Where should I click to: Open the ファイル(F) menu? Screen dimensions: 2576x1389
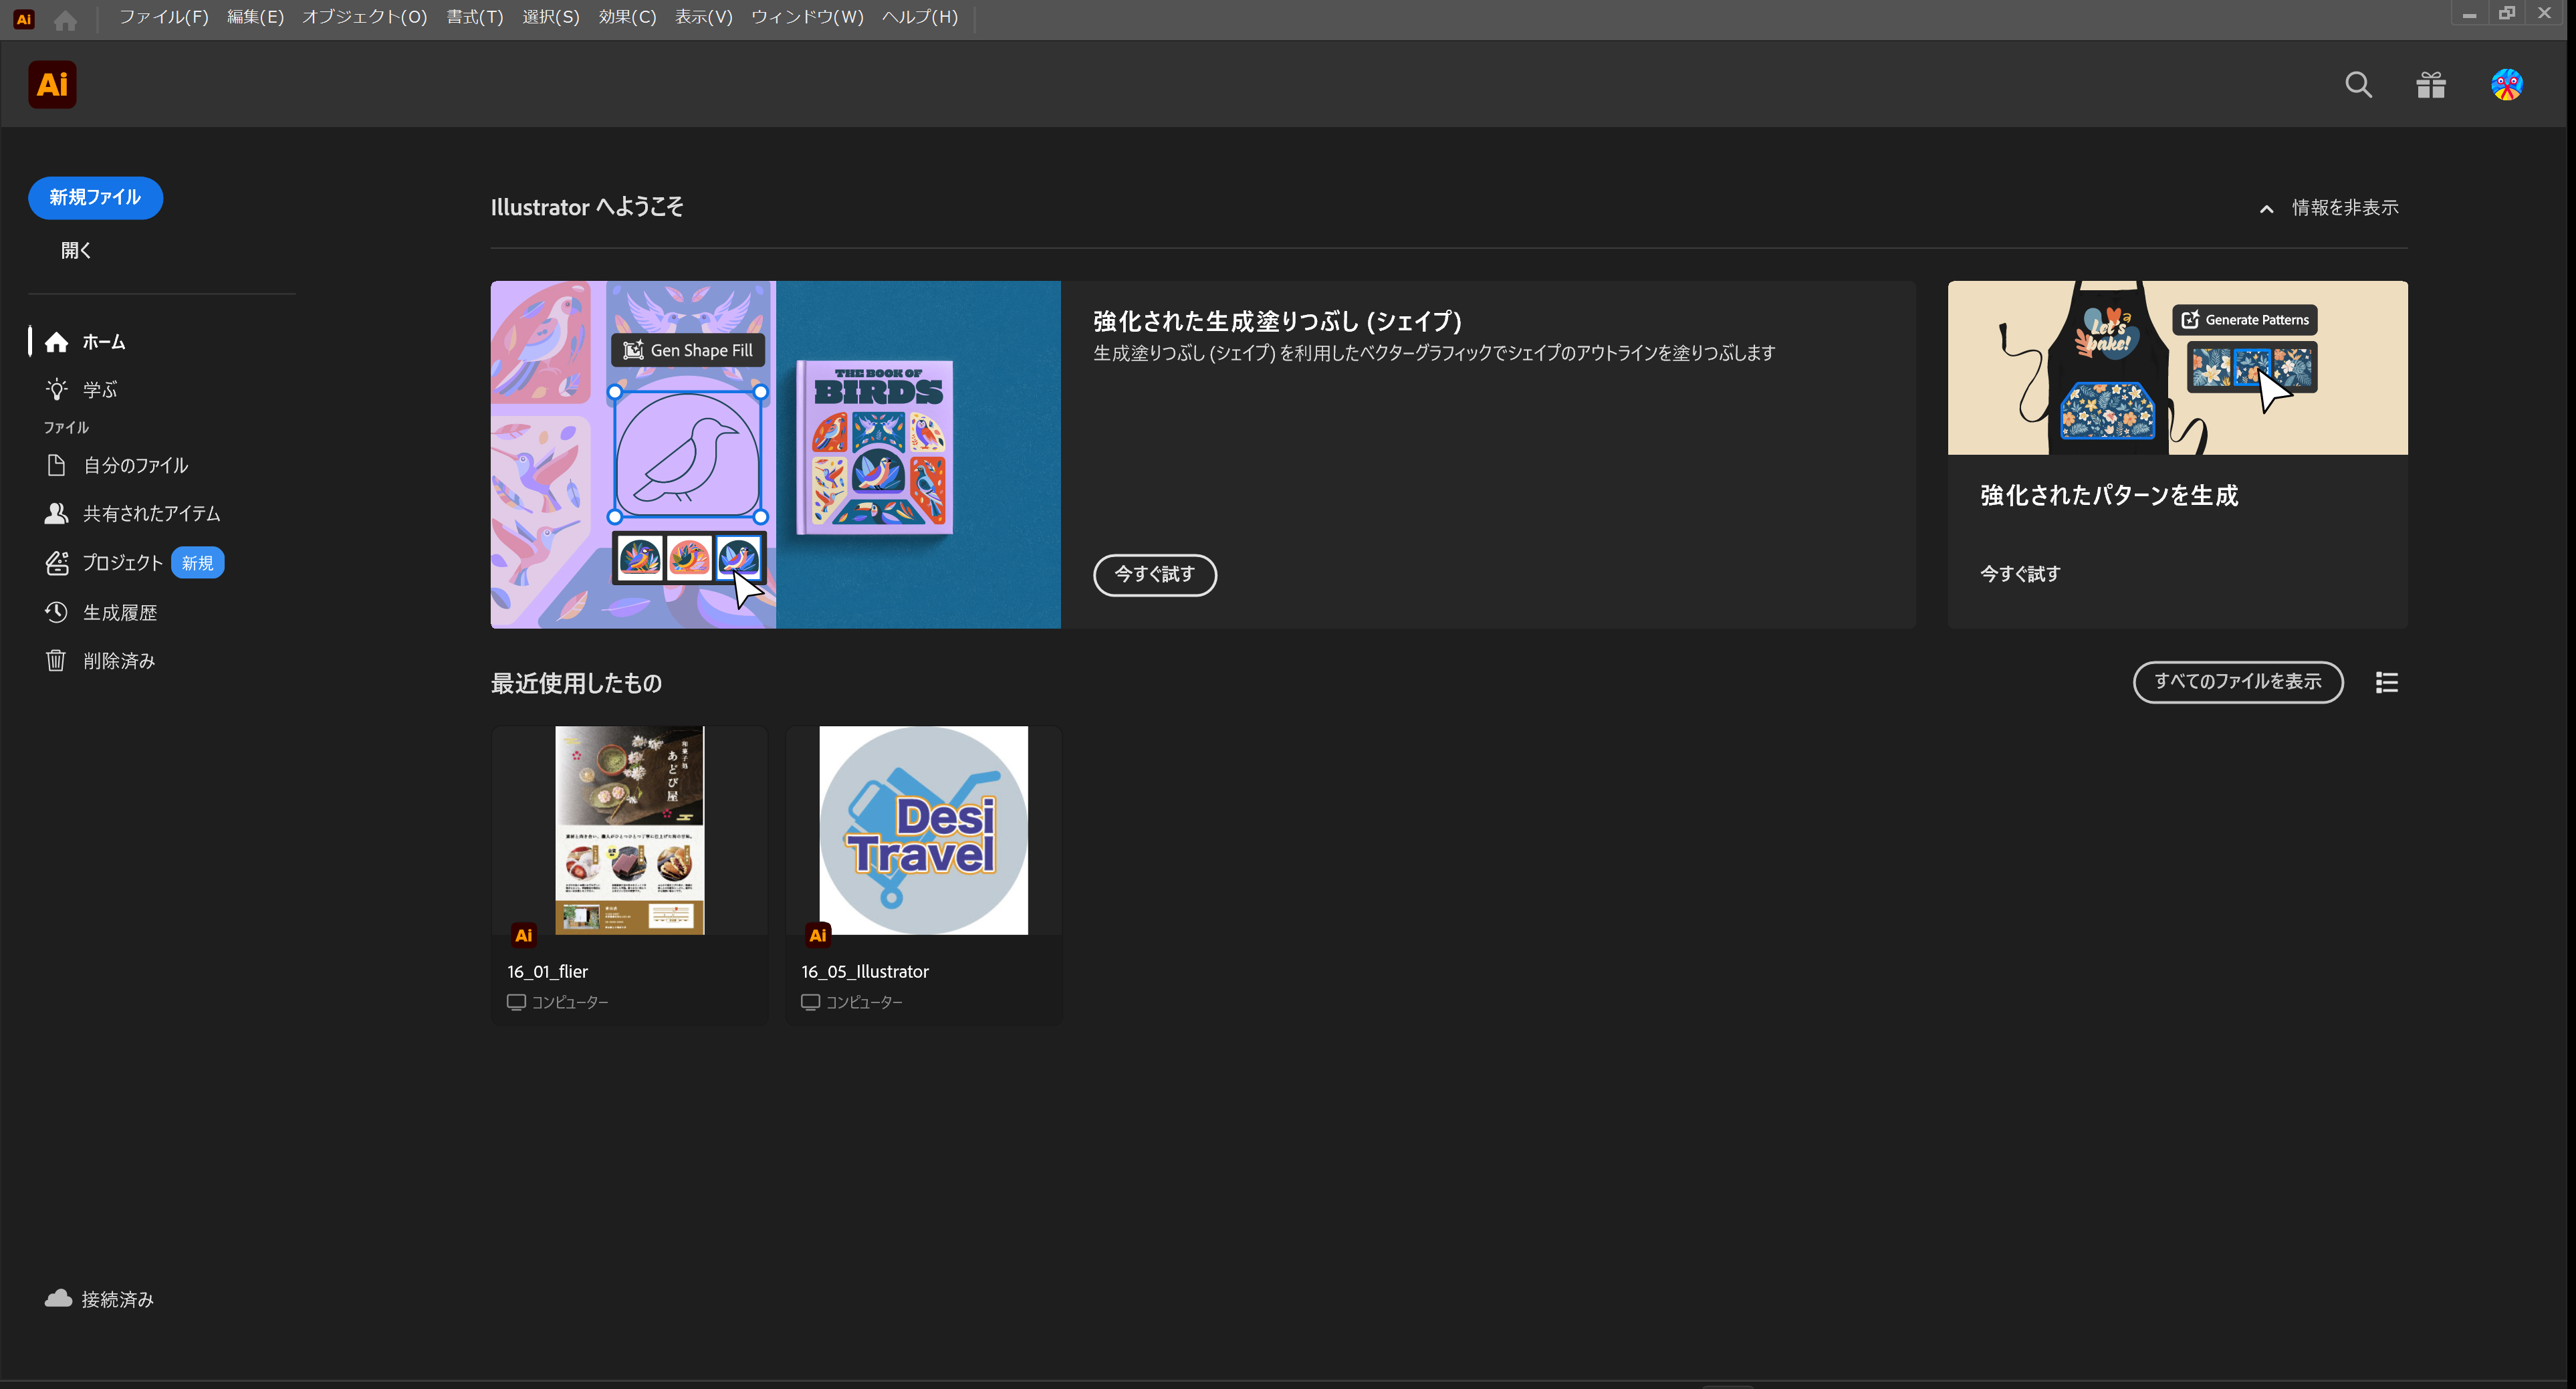pos(163,17)
